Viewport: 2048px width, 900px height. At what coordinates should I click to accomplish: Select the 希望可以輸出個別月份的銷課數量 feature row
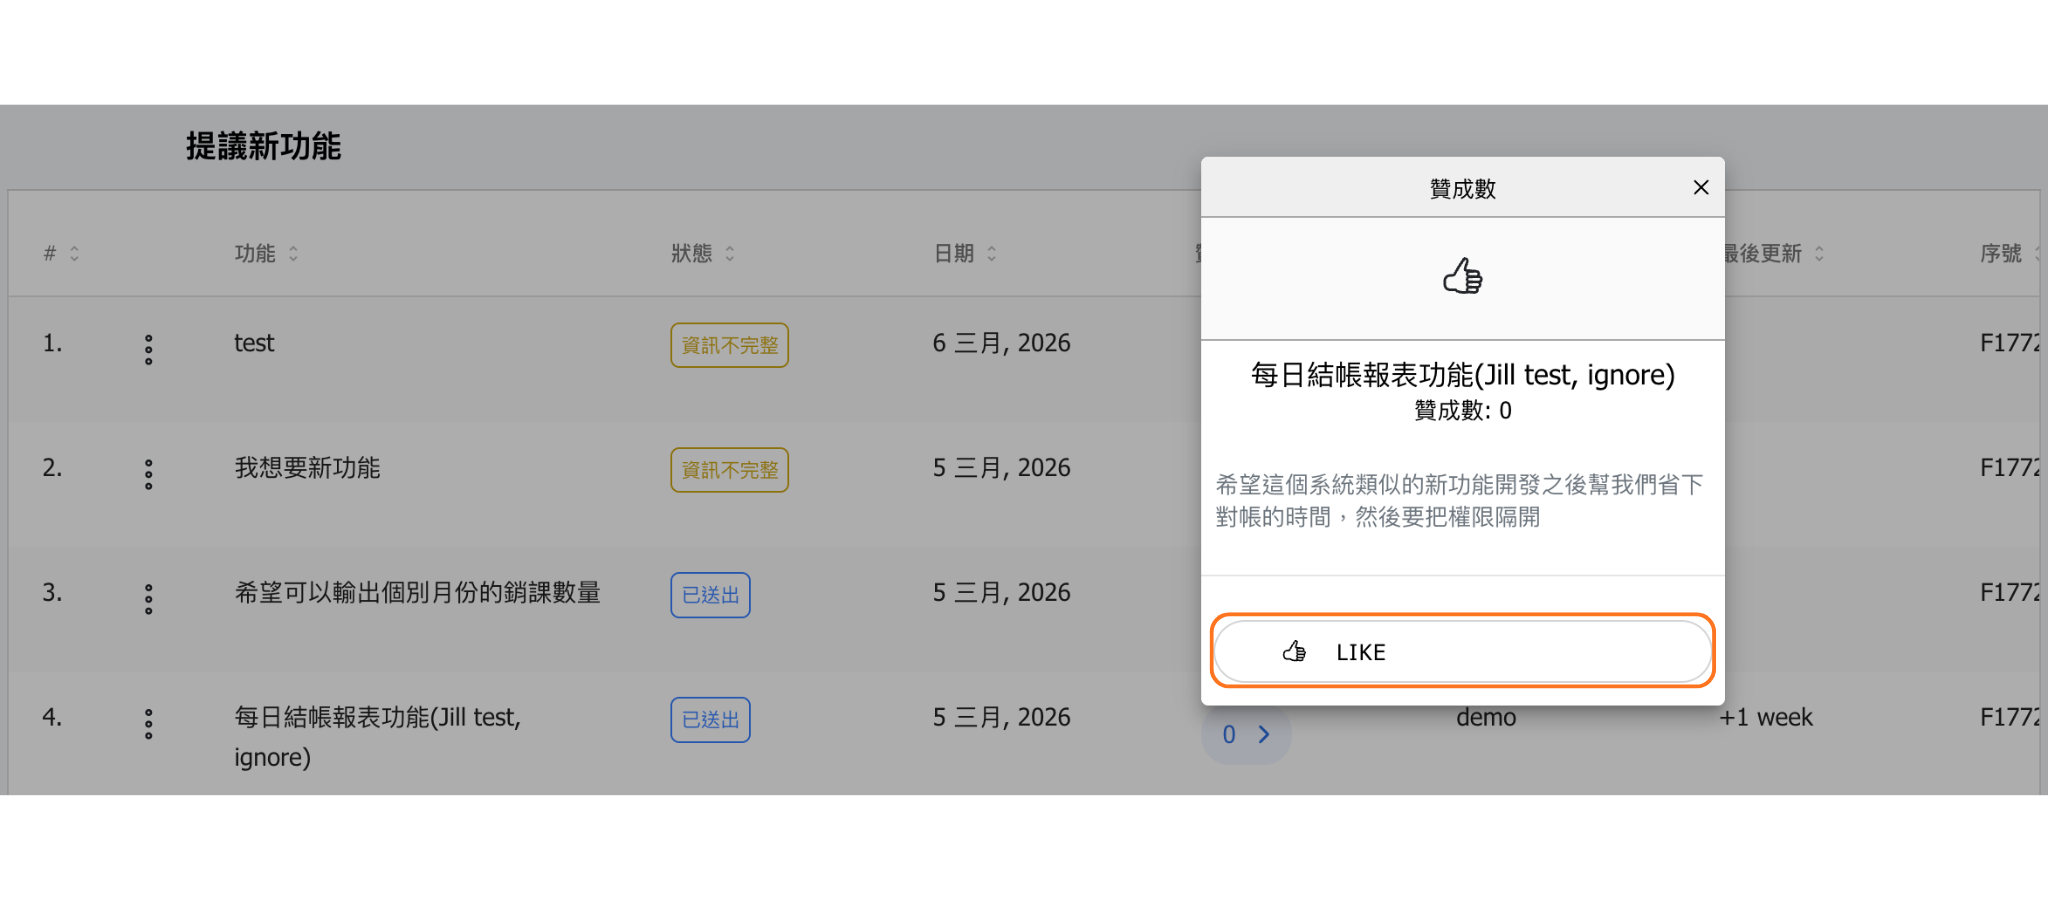[x=417, y=593]
